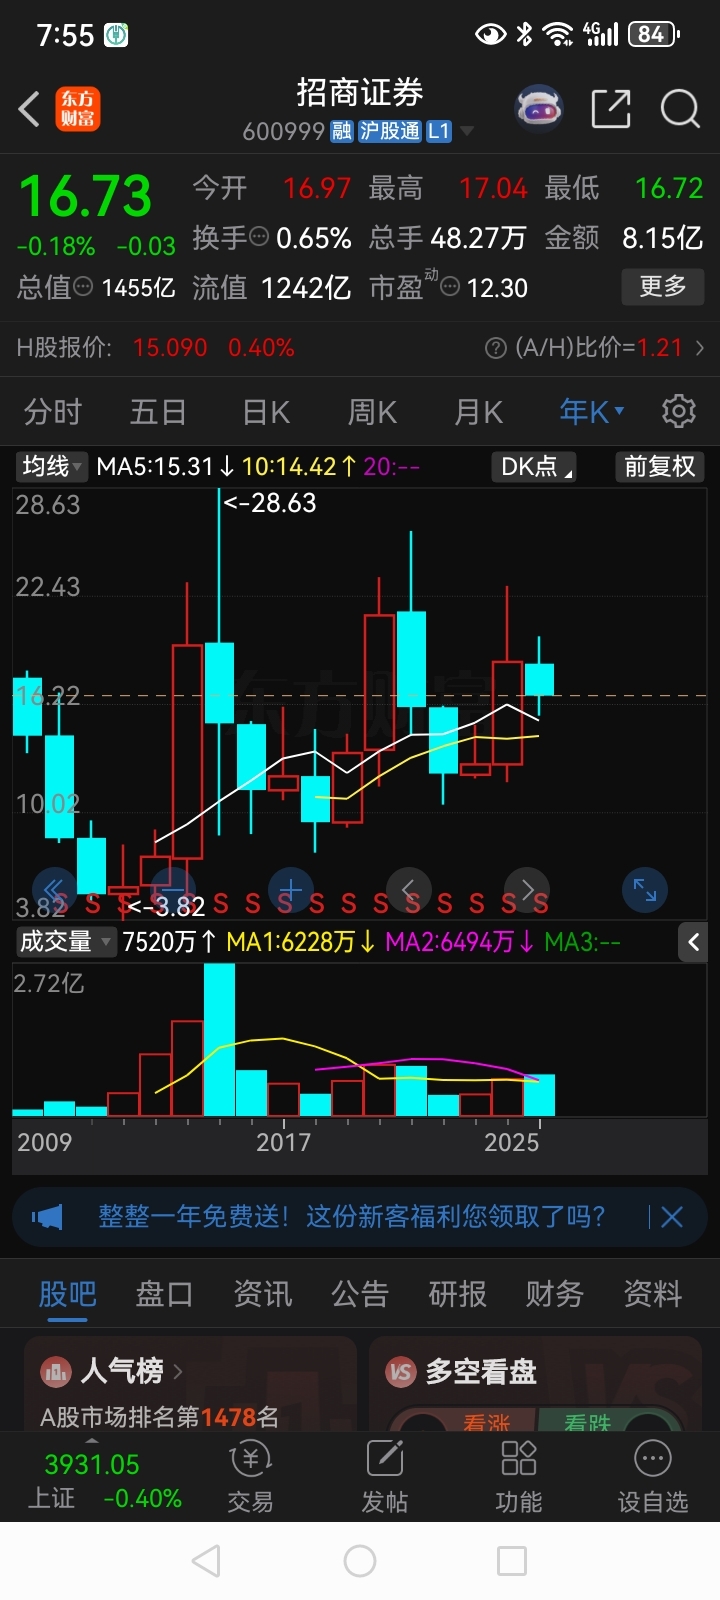Zoom out chart with minus button
720x1600 pixels.
pos(173,889)
